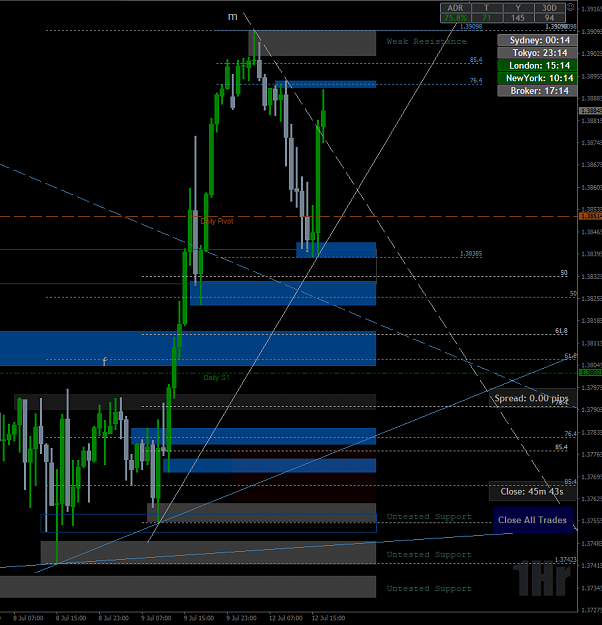Click the 8 Jul 15:00 time label

point(71,618)
